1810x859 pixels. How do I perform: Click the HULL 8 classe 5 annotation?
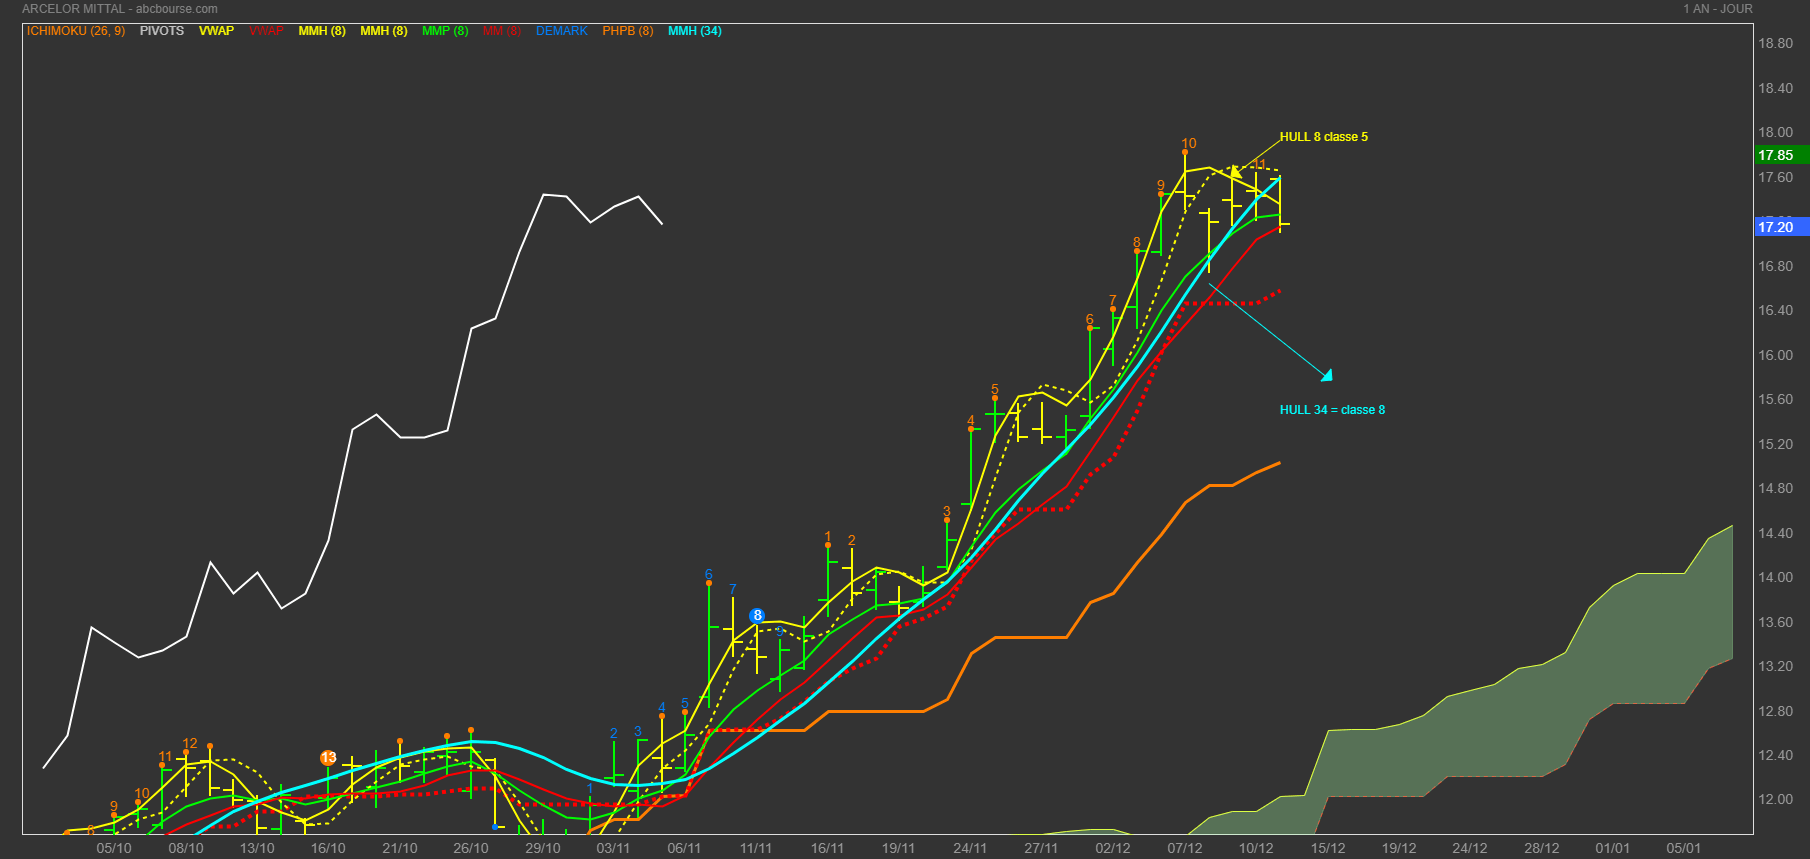[1324, 137]
